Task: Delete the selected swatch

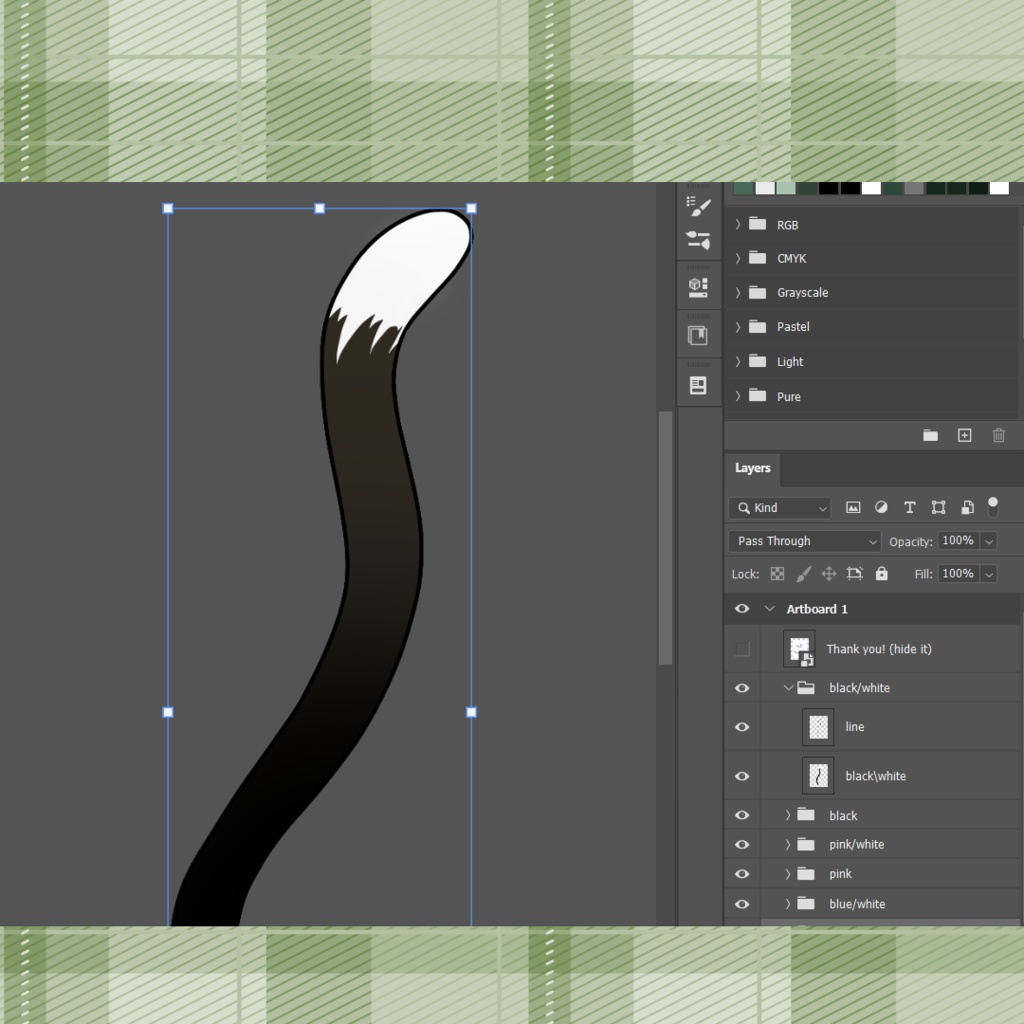Action: [998, 435]
